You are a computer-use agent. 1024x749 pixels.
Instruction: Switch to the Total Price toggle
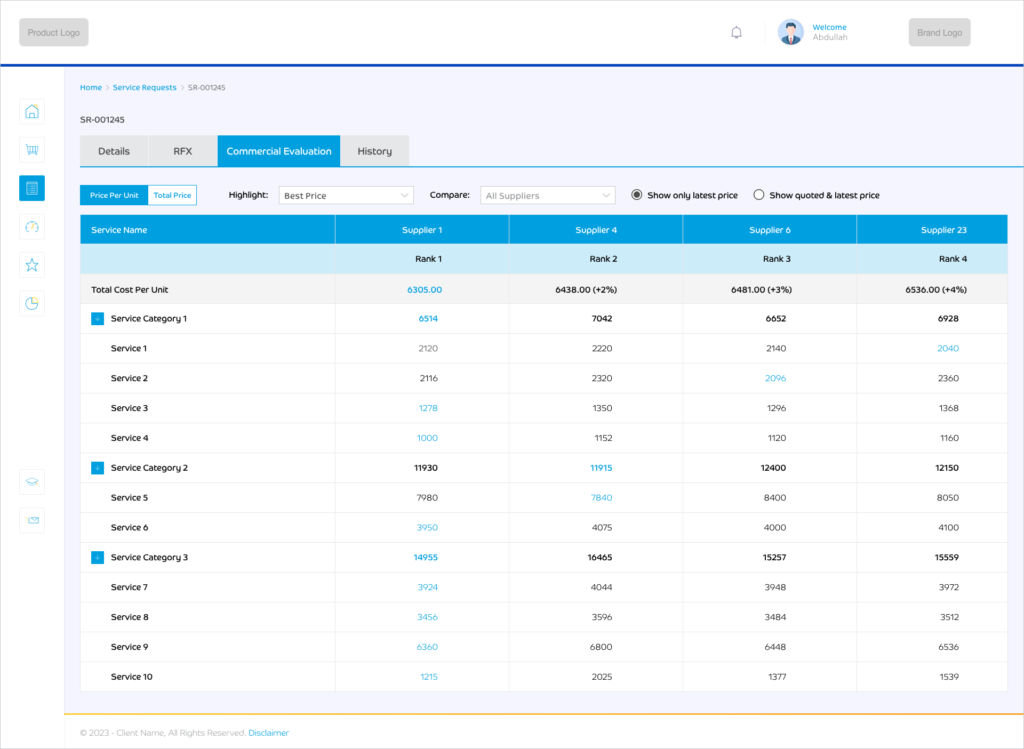tap(172, 195)
